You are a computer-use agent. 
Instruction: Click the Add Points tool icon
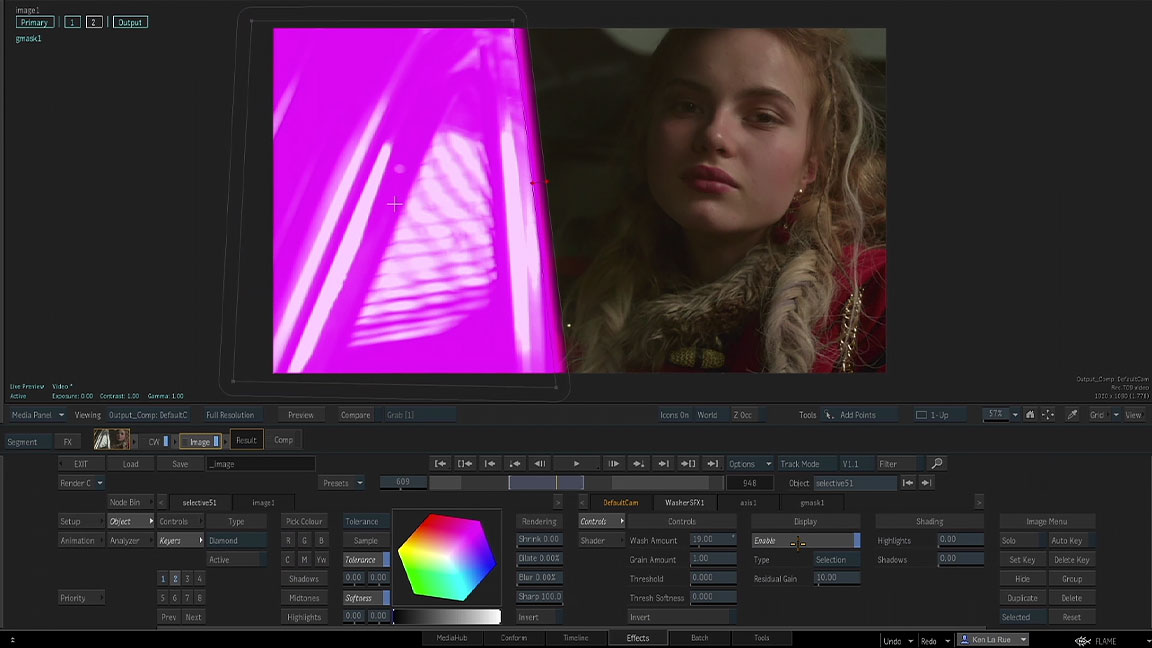829,415
